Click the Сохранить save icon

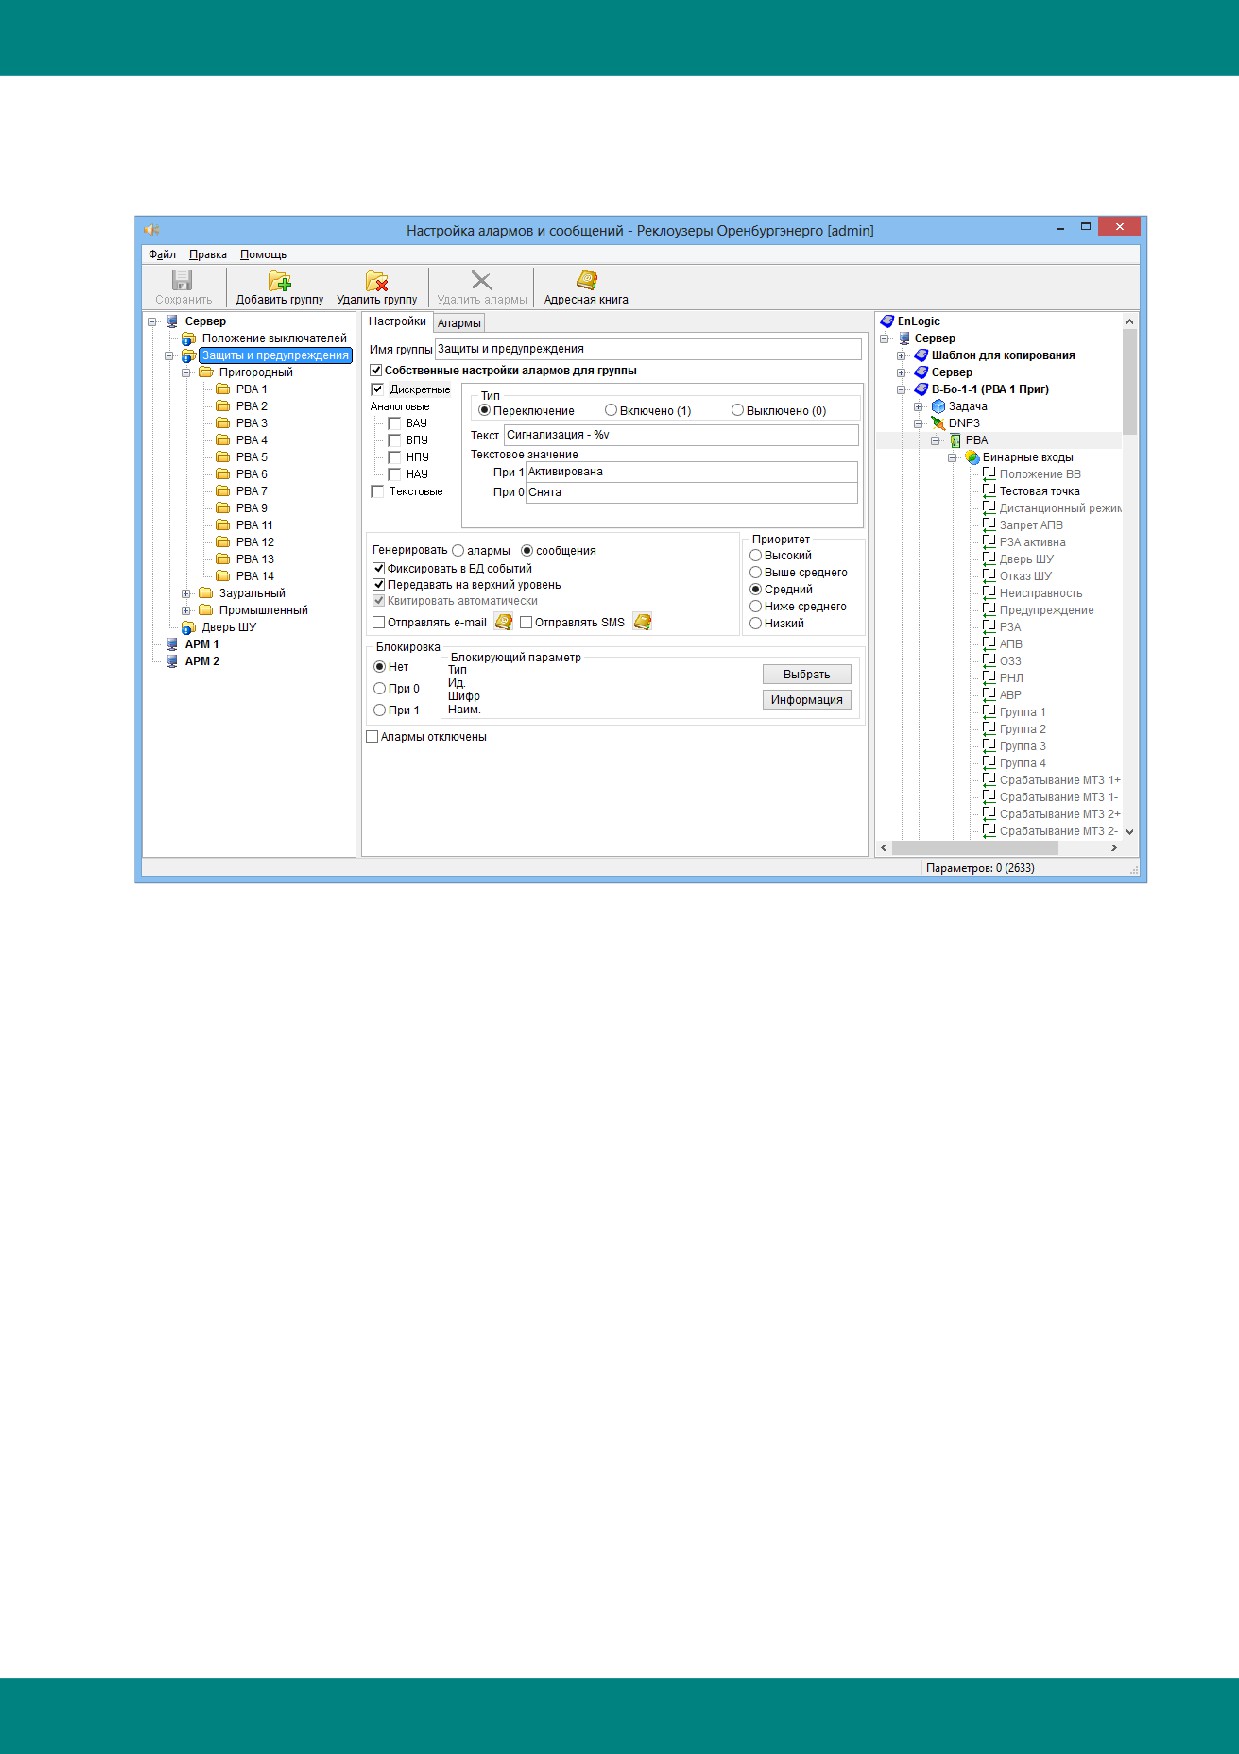tap(182, 280)
